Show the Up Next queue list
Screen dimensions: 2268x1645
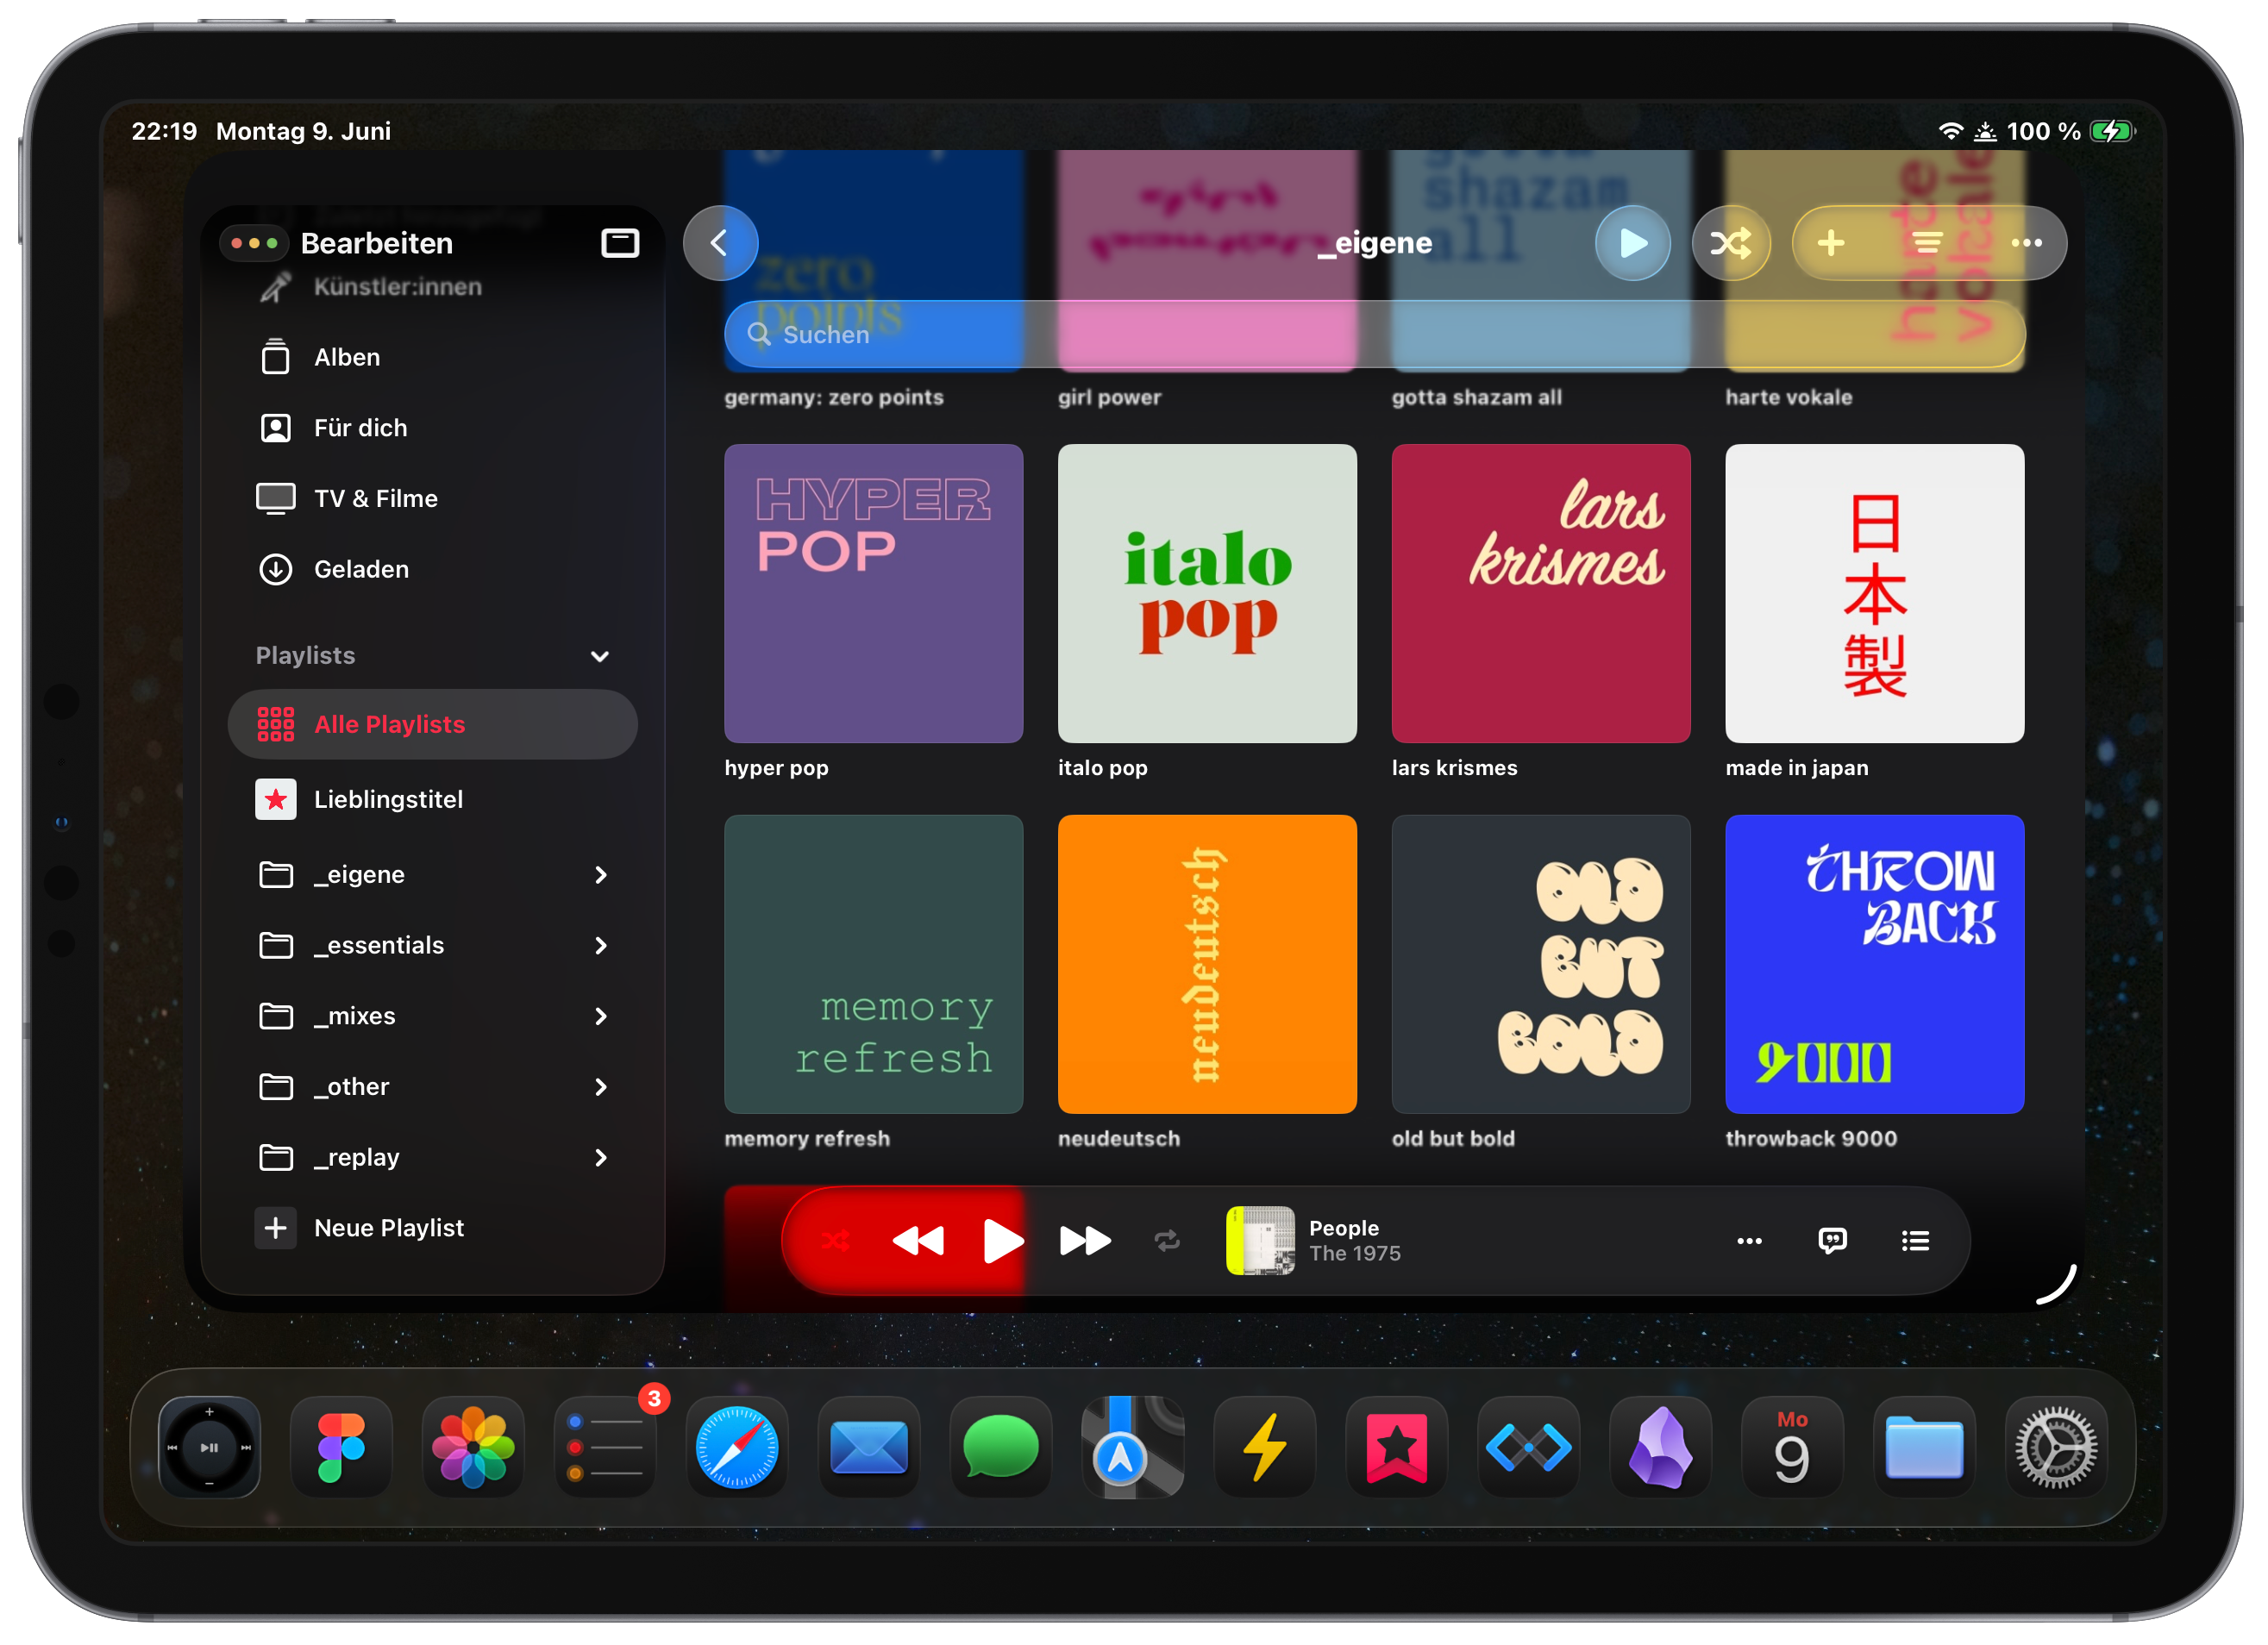[x=1915, y=1242]
